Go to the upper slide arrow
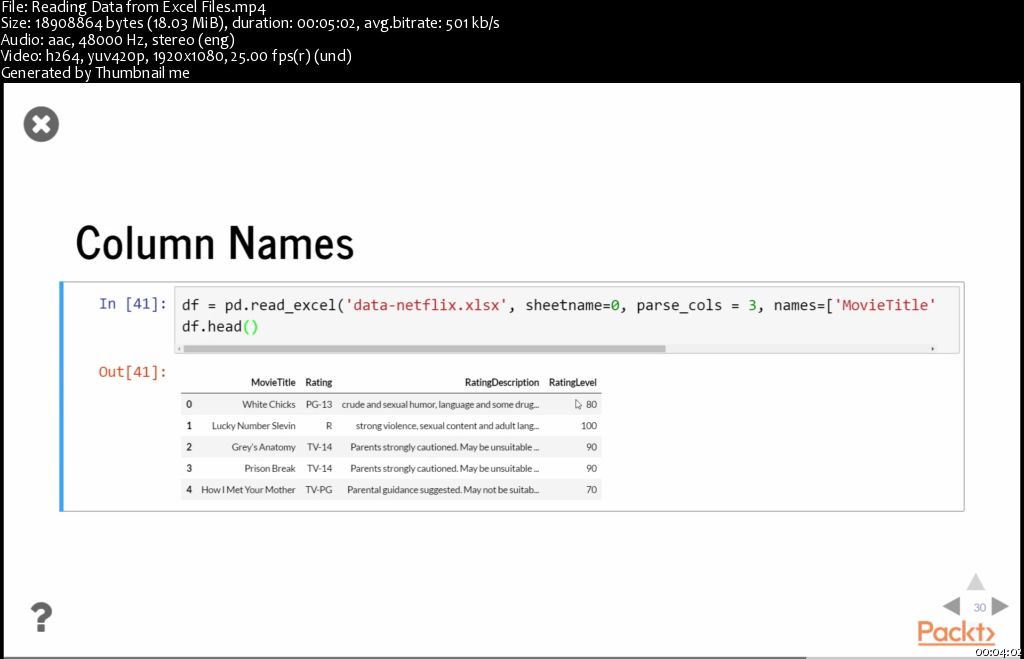This screenshot has width=1024, height=659. tap(976, 582)
